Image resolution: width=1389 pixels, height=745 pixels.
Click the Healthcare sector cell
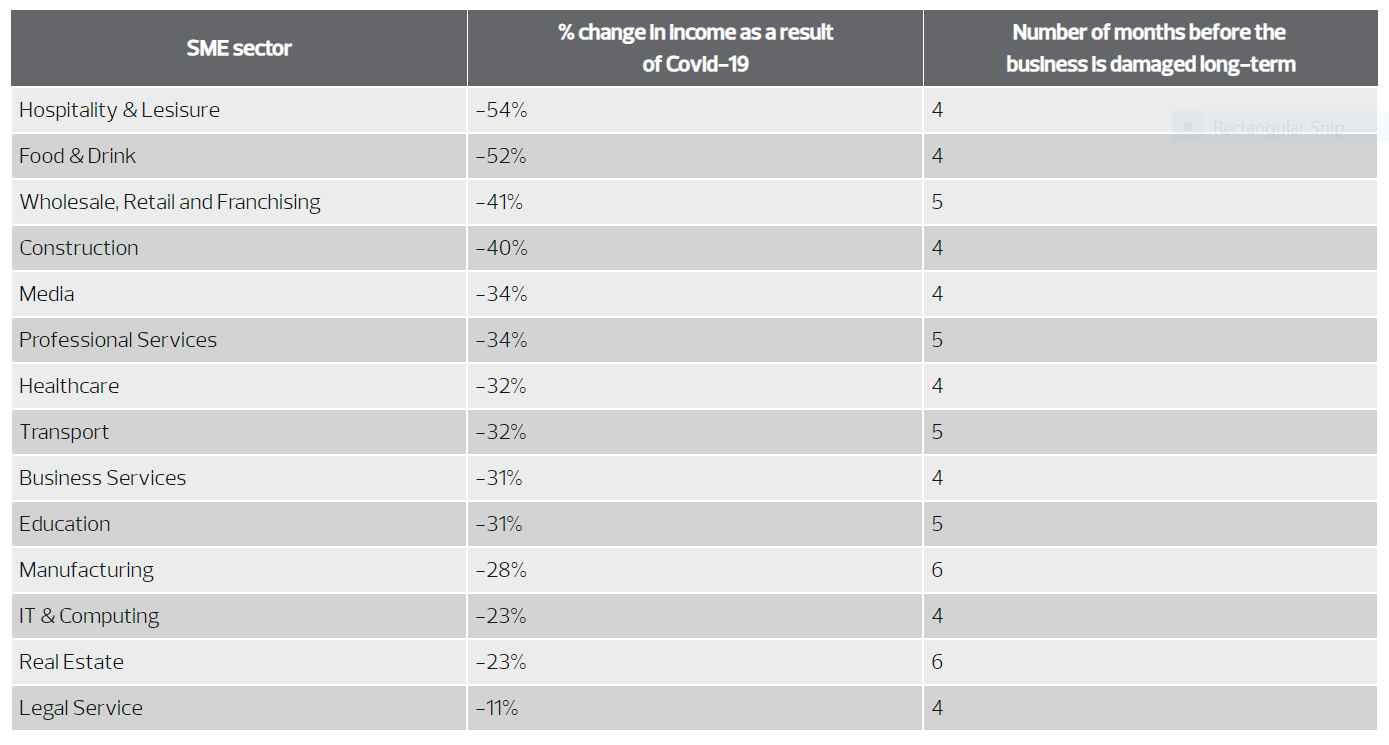[69, 386]
